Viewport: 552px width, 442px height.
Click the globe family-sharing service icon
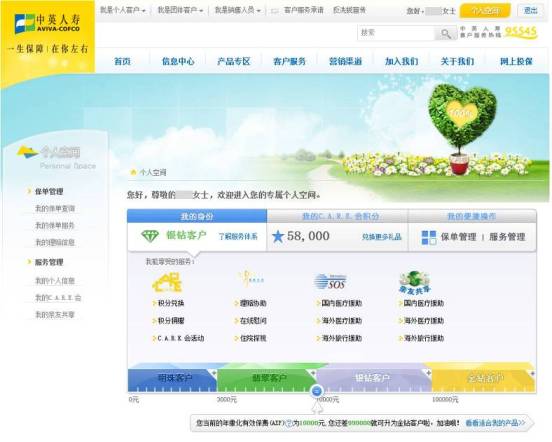(x=415, y=283)
